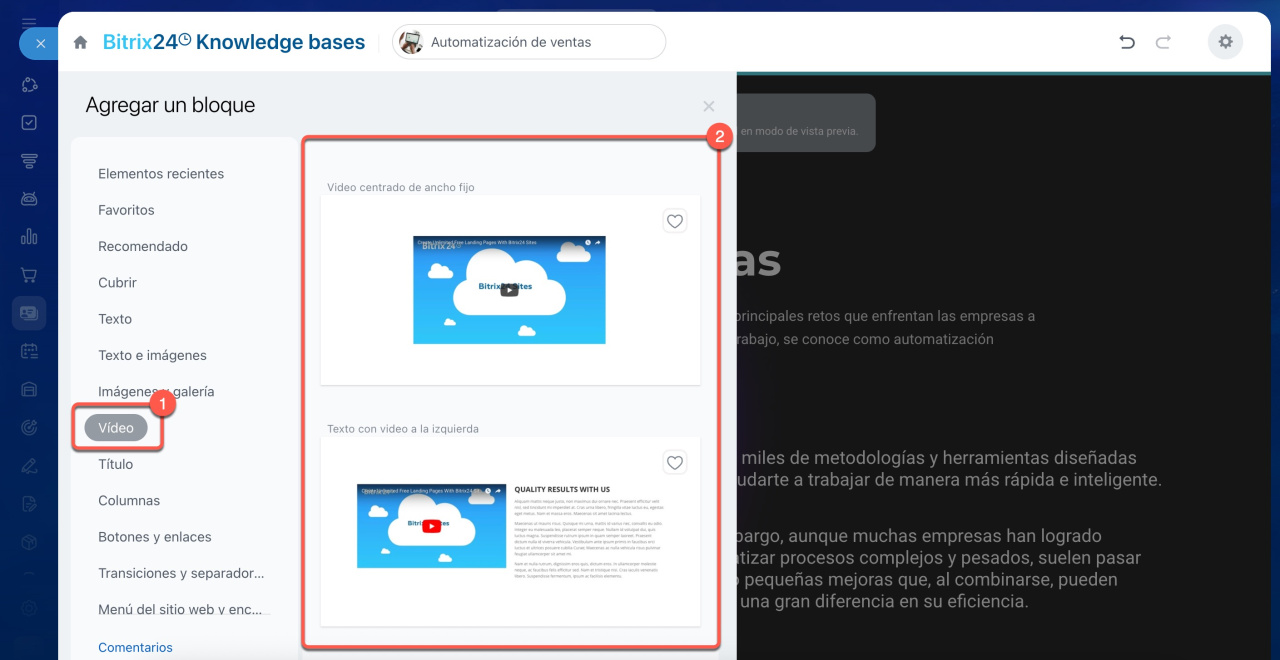
Task: Go to the Favoritos block category
Action: click(x=126, y=210)
